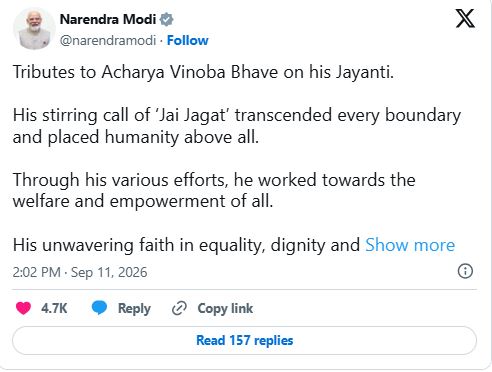Click the tweet's first line about Vinoba Bhave
Image resolution: width=492 pixels, height=372 pixels.
203,72
